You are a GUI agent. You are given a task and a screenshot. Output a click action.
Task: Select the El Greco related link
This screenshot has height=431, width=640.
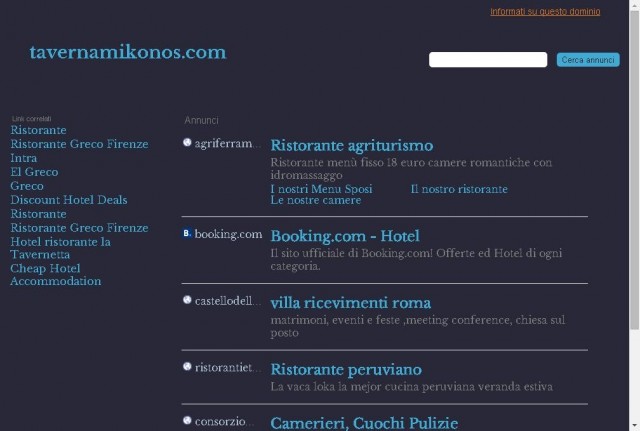34,172
